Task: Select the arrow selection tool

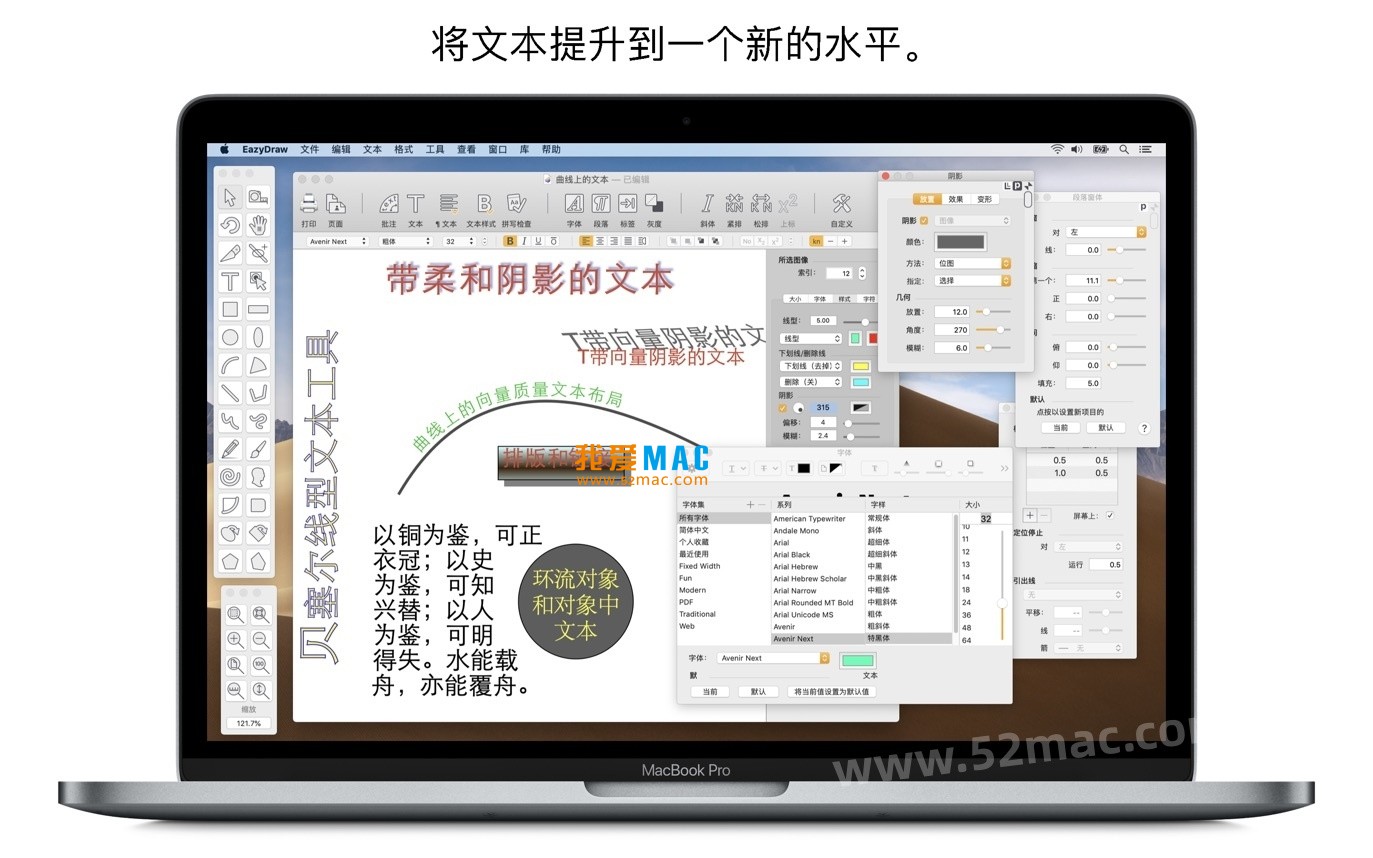Action: point(227,196)
